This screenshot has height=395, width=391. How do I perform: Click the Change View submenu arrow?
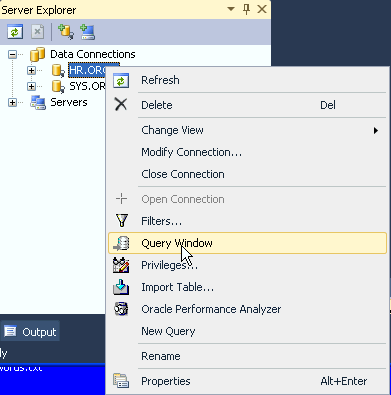point(376,131)
